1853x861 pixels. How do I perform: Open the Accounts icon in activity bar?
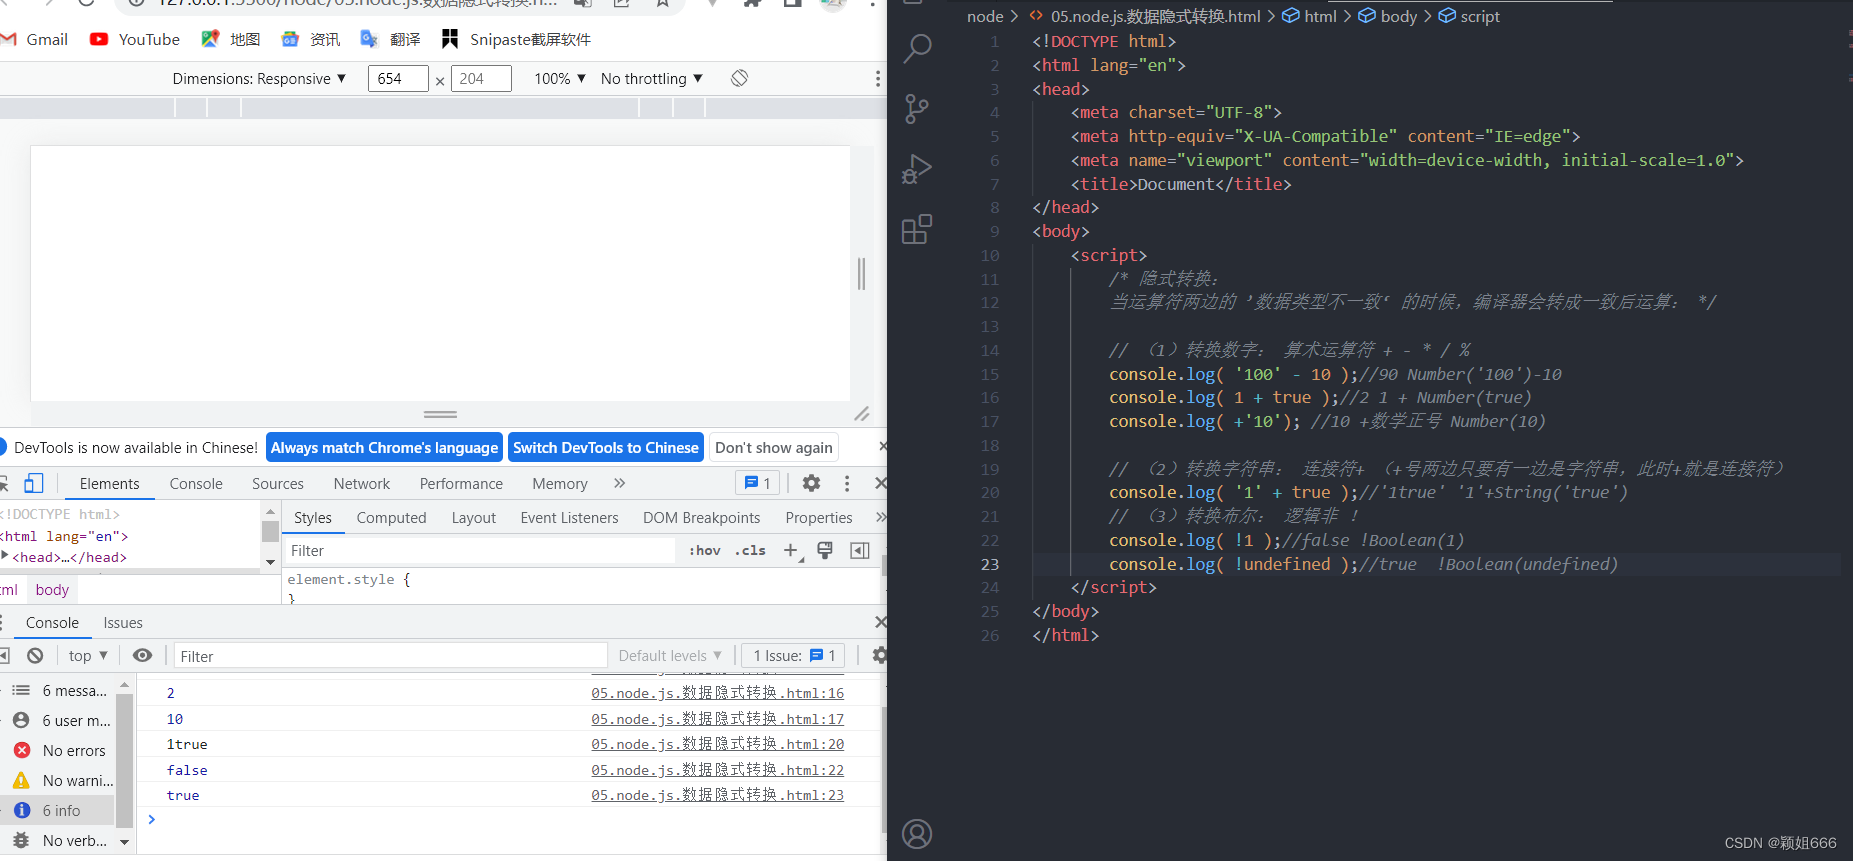coord(917,833)
